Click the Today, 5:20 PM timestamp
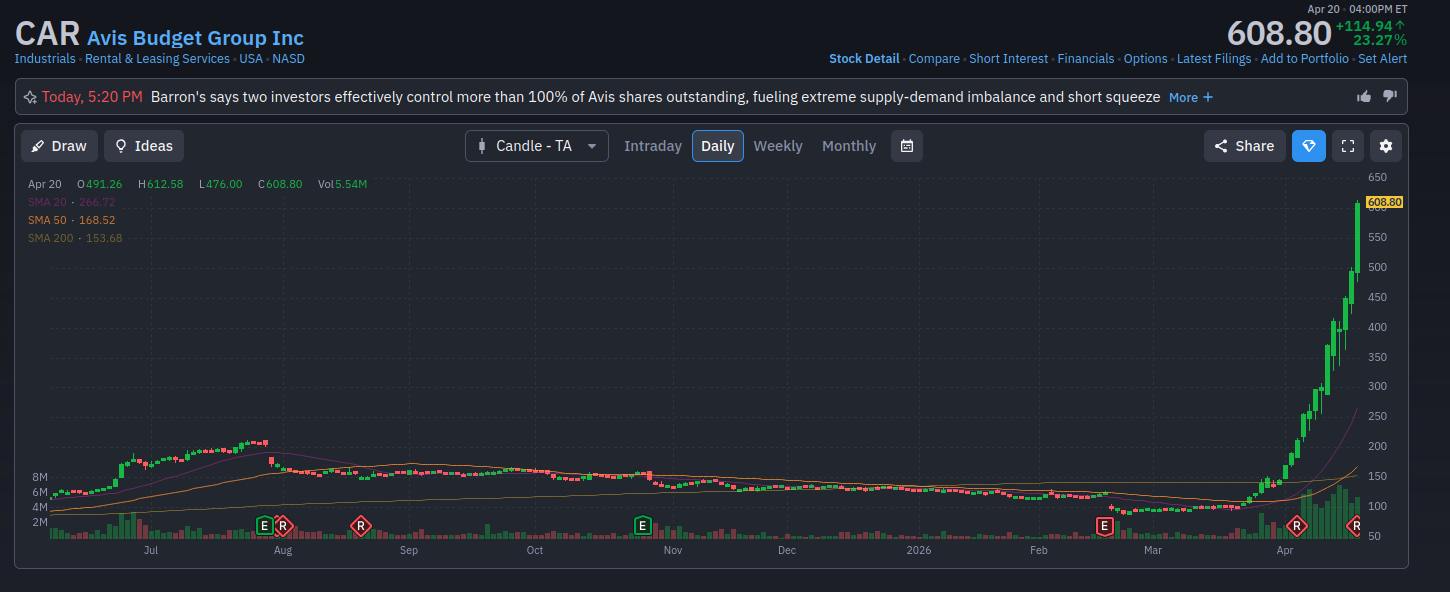The image size is (1450, 592). pos(92,97)
